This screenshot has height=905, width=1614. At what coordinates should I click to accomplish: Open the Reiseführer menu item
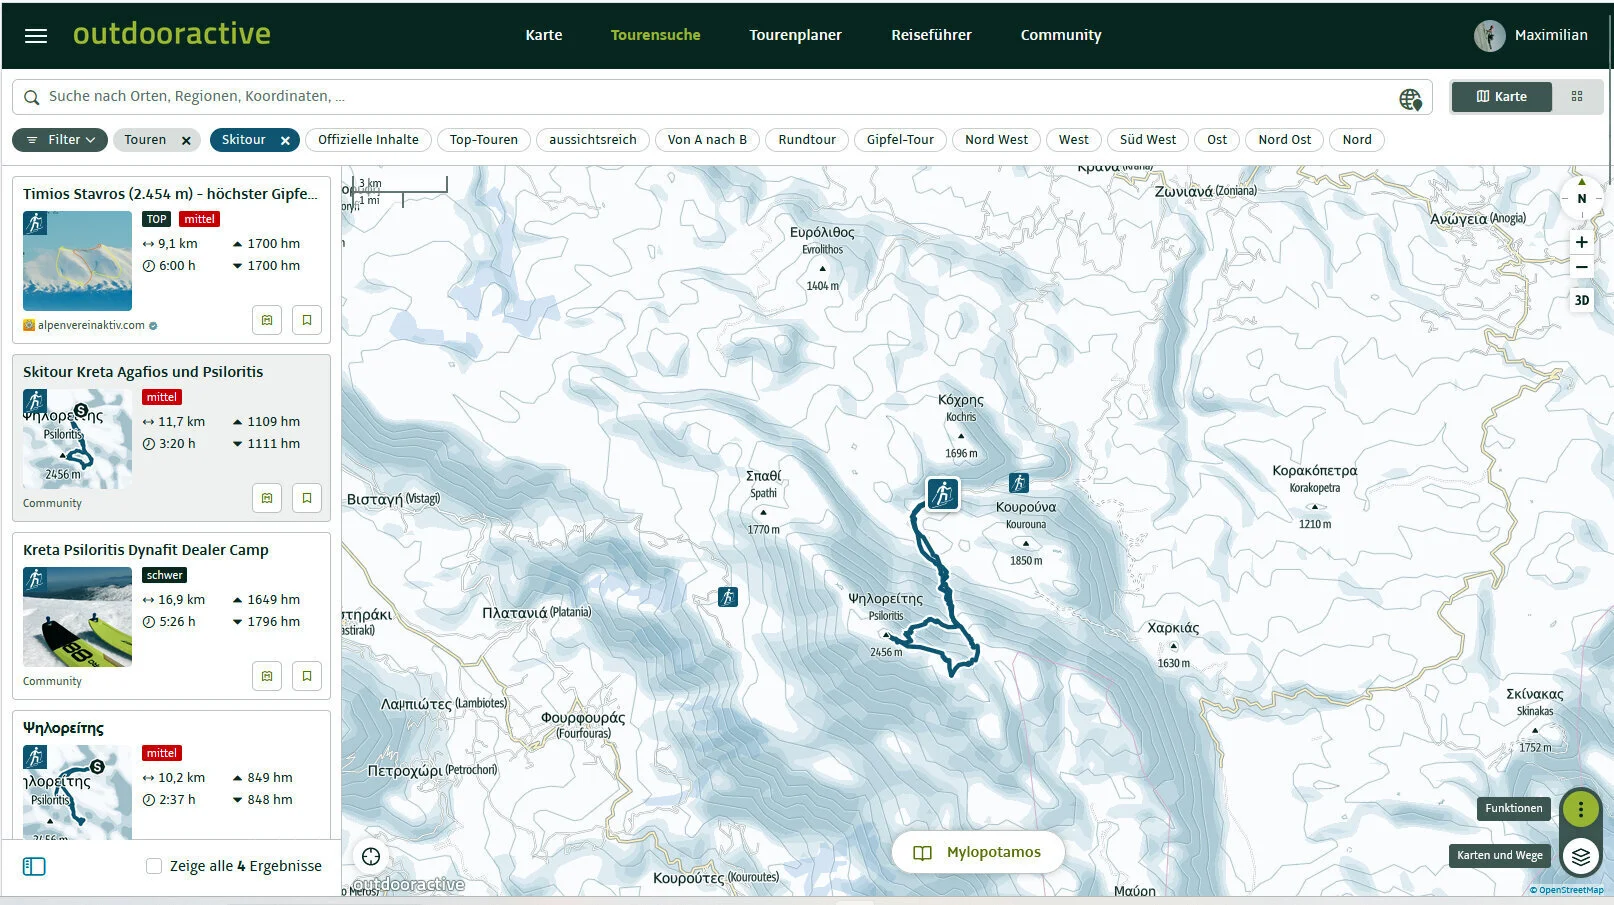(x=931, y=35)
